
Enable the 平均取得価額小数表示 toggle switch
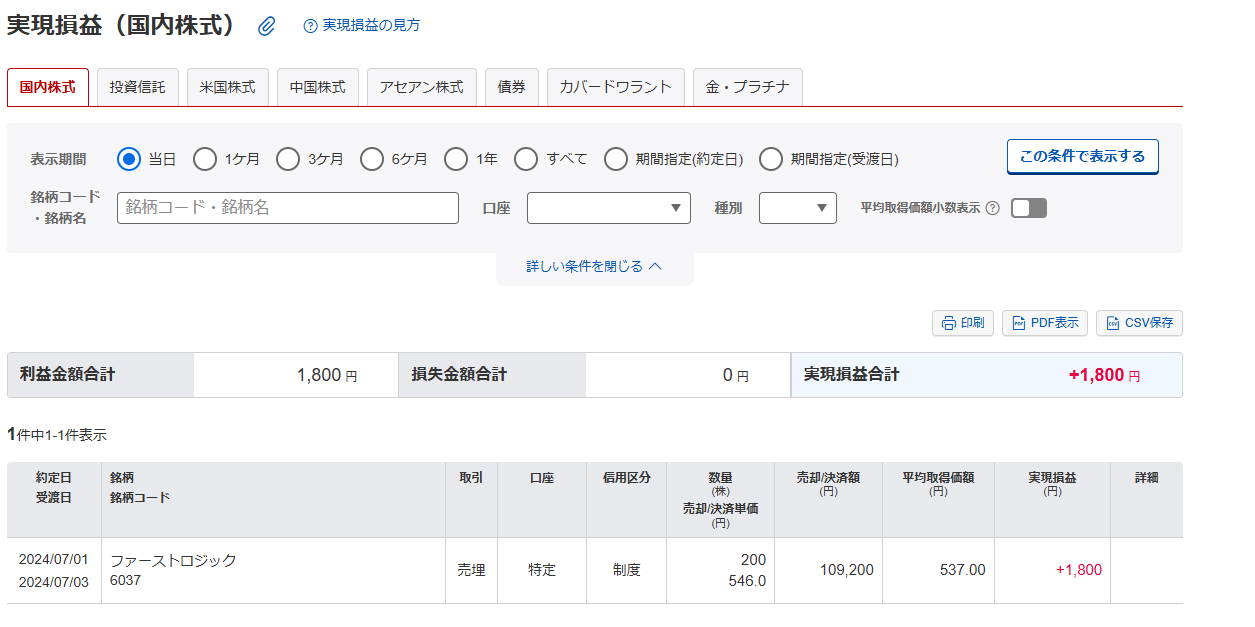[1028, 208]
